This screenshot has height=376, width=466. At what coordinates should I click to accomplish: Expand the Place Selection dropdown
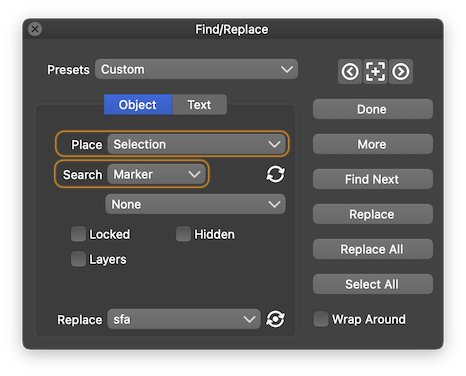(x=196, y=144)
